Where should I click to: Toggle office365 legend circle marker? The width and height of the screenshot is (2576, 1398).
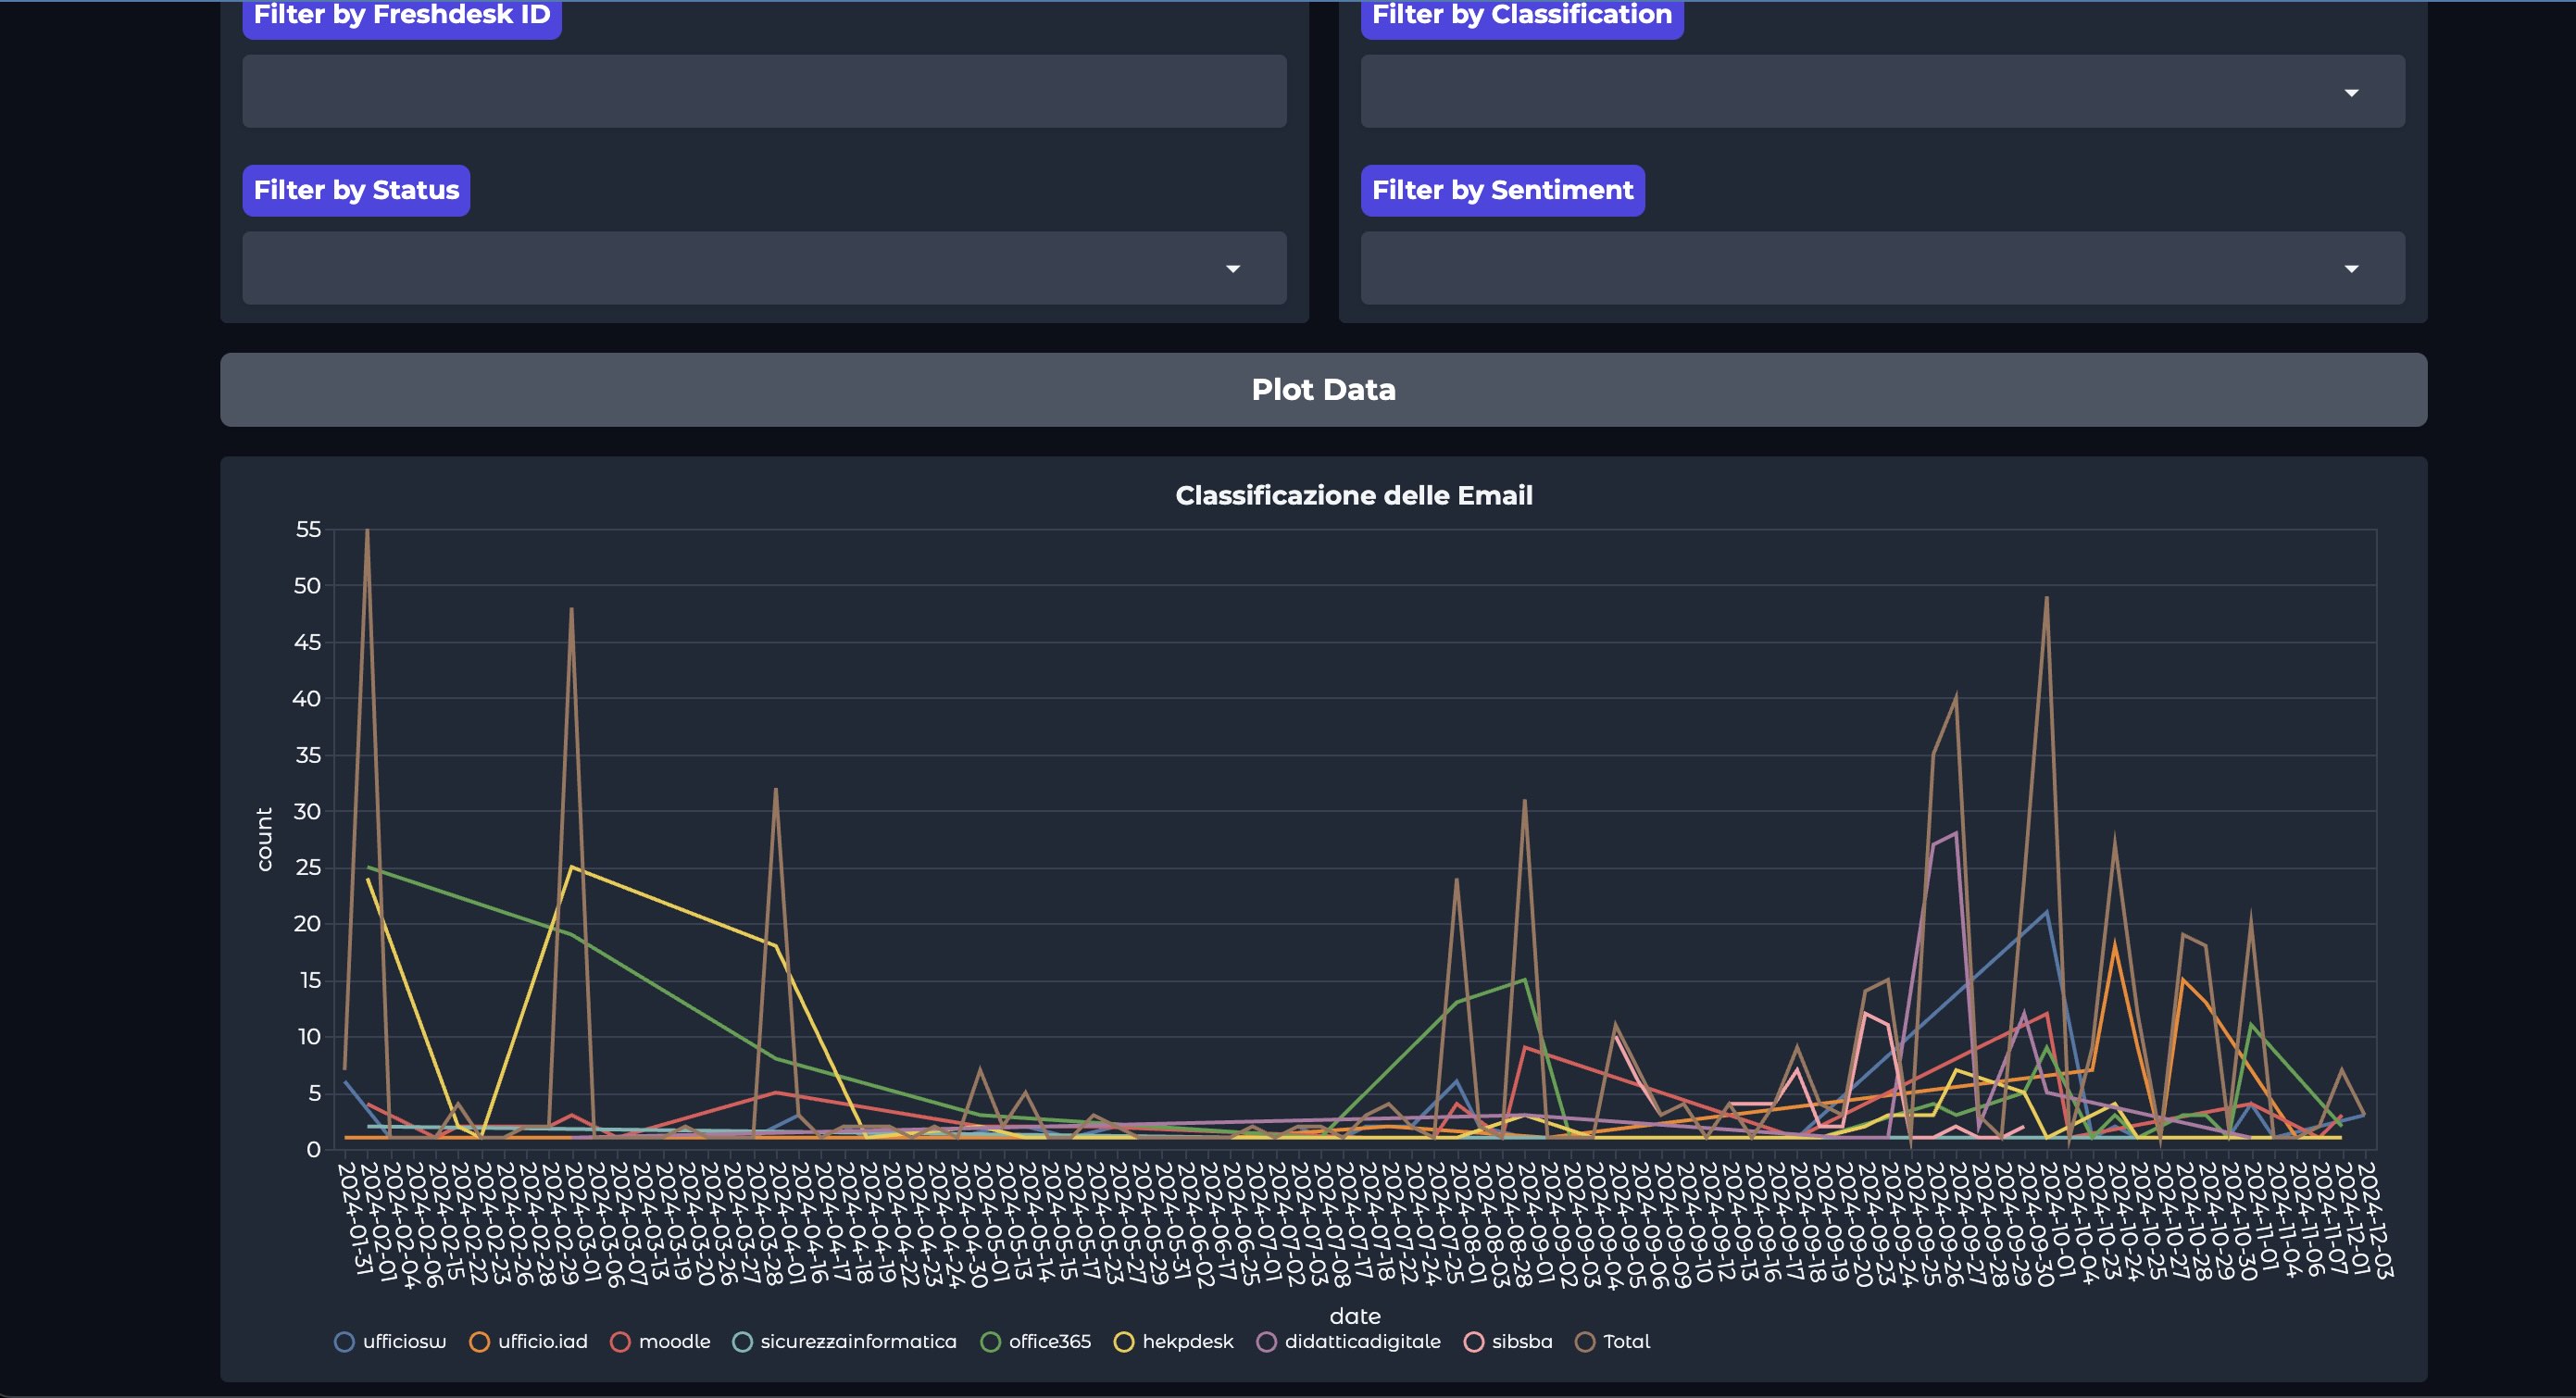(990, 1342)
